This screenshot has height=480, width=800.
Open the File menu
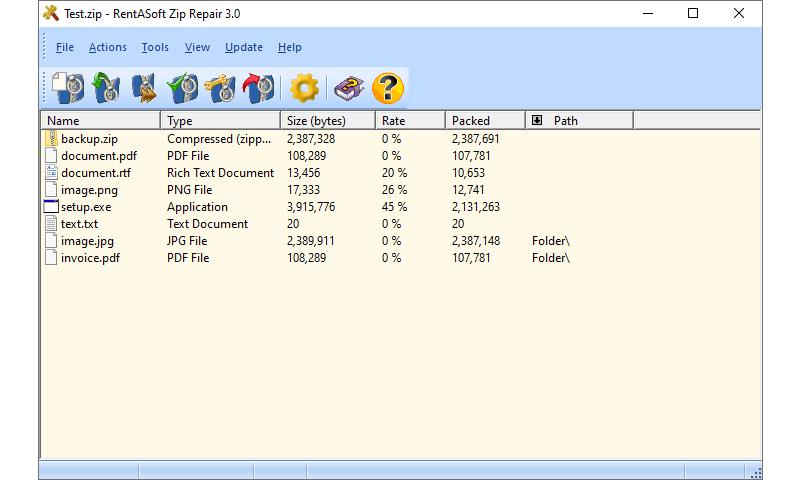tap(65, 47)
